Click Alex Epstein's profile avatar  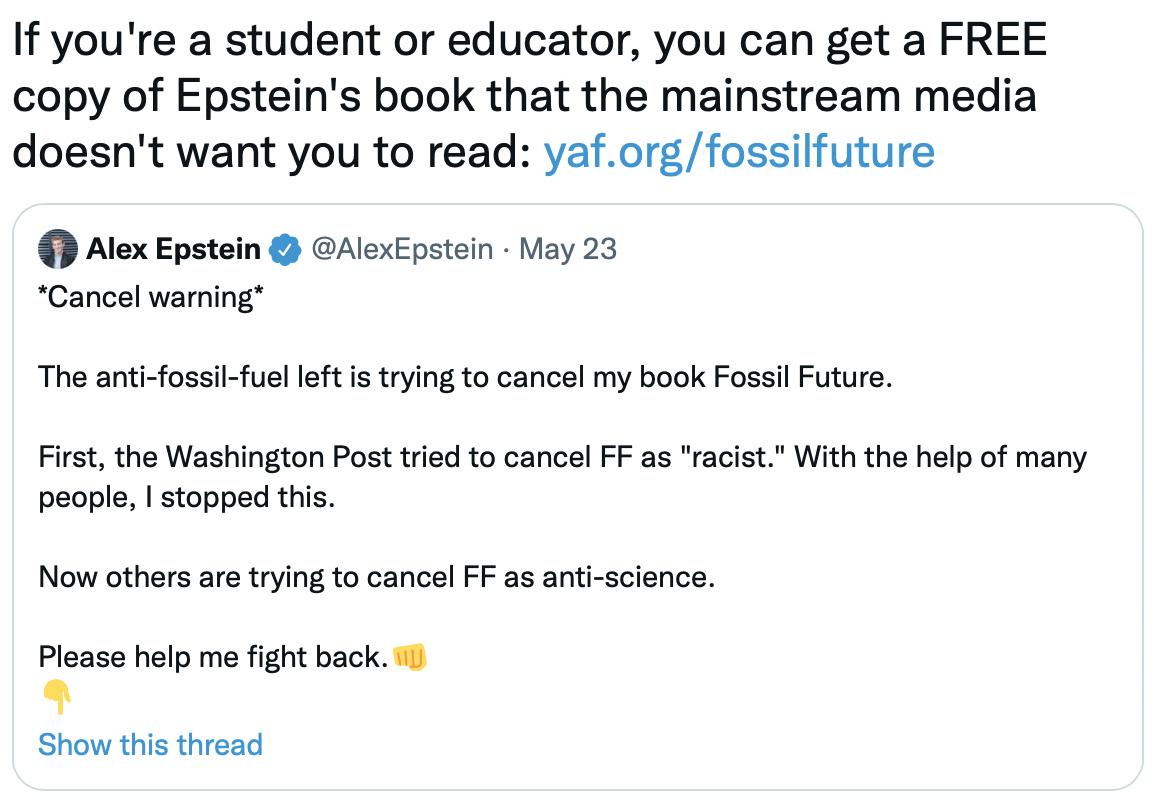click(x=57, y=250)
